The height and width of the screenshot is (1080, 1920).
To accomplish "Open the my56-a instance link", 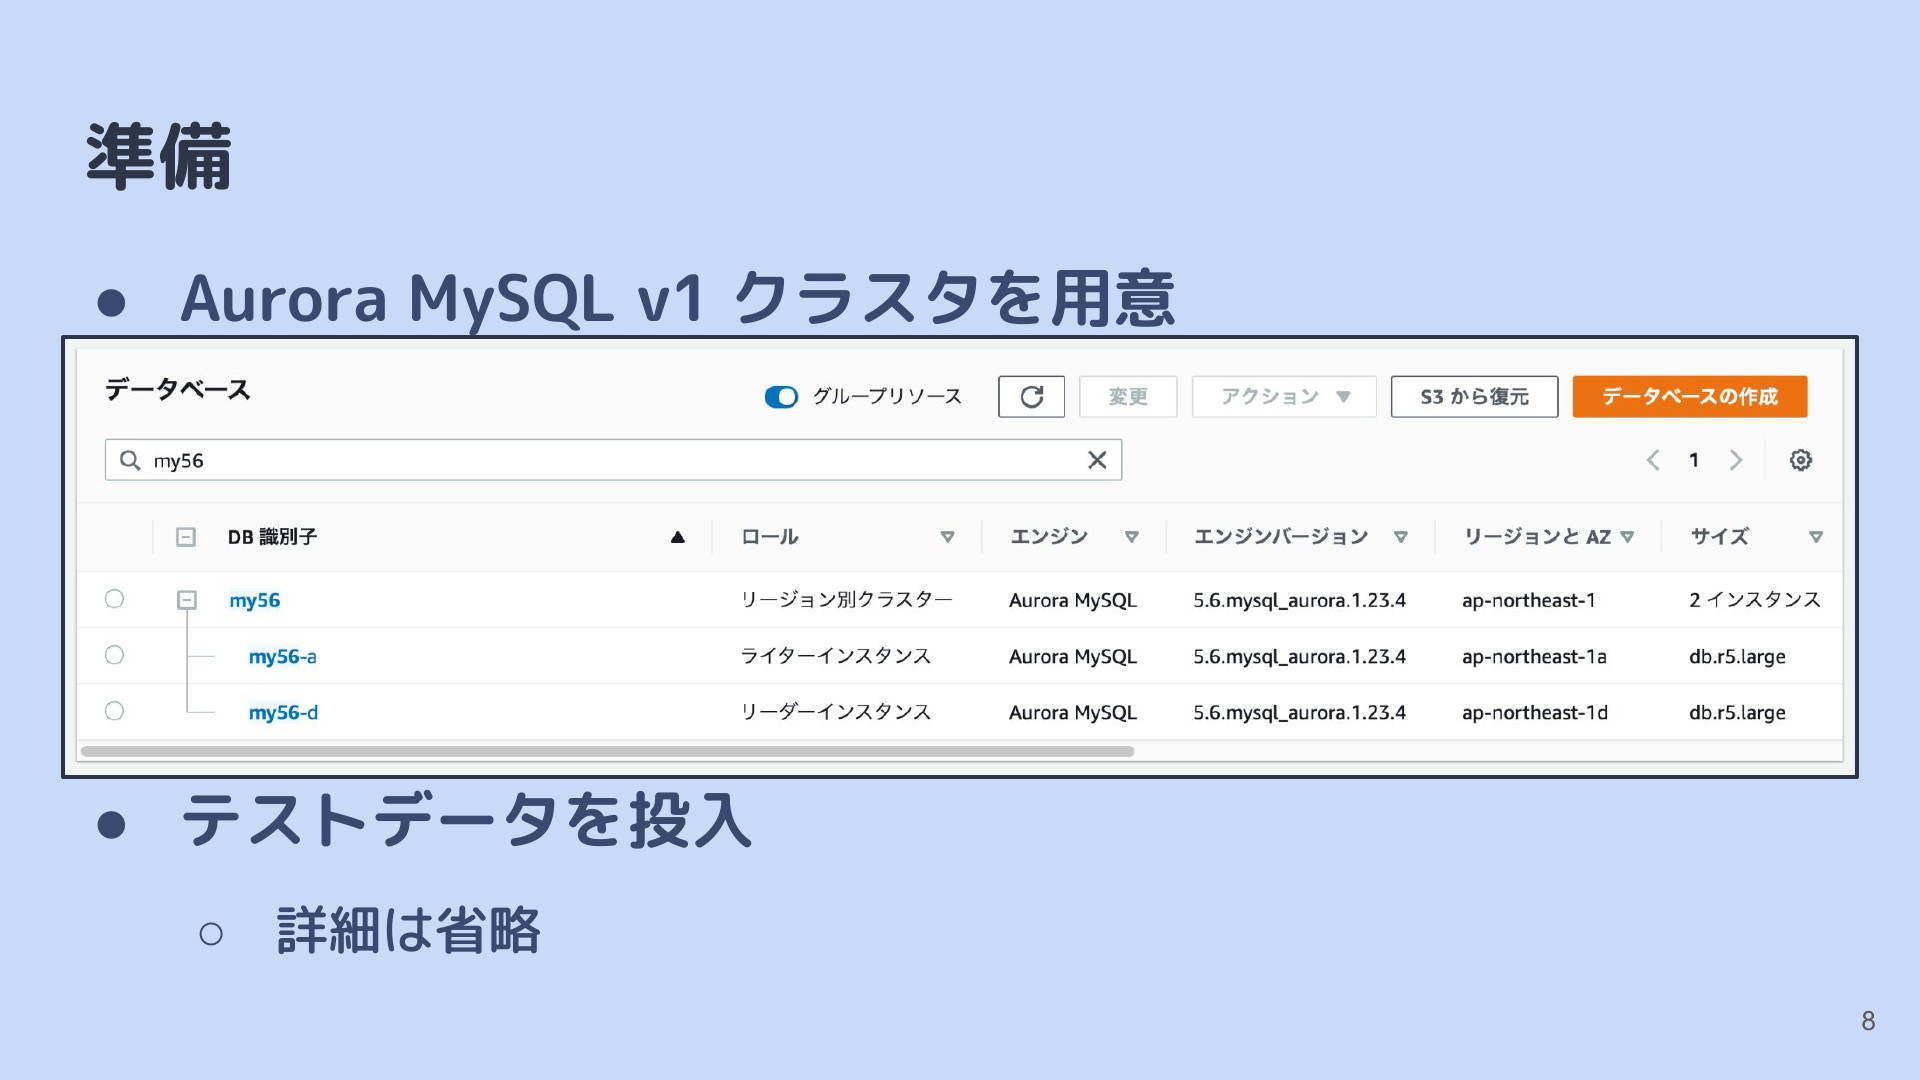I will [x=282, y=656].
